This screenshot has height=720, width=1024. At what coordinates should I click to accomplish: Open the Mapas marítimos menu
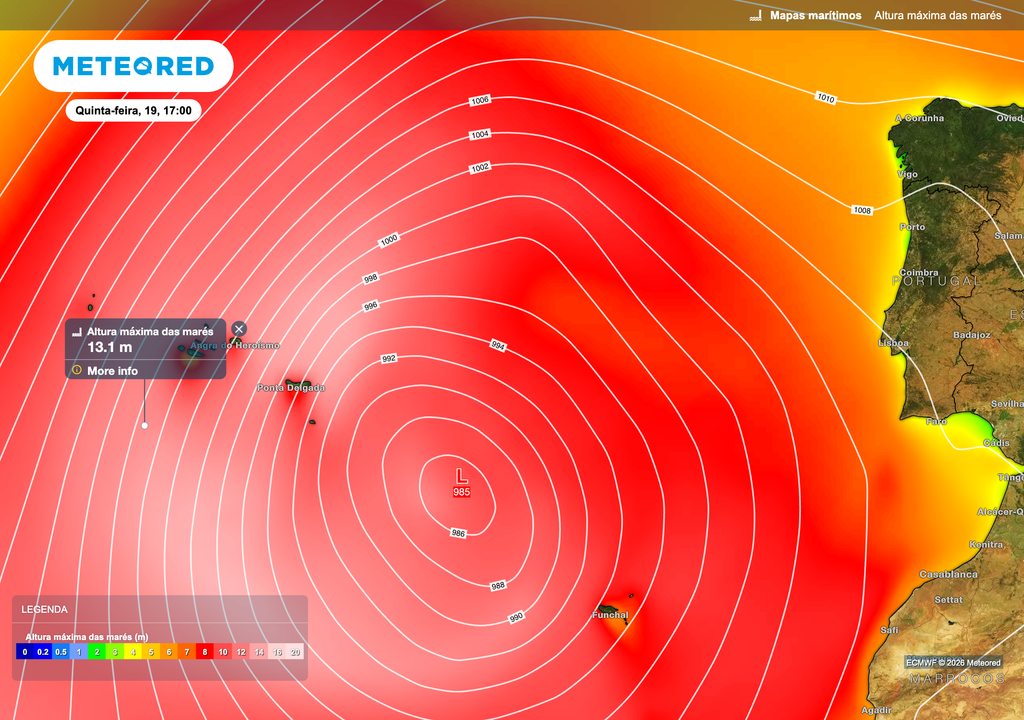(815, 16)
